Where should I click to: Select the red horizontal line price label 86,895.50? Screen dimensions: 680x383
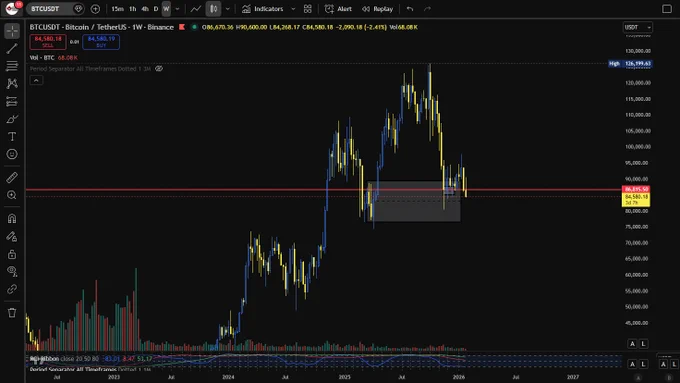[x=636, y=189]
